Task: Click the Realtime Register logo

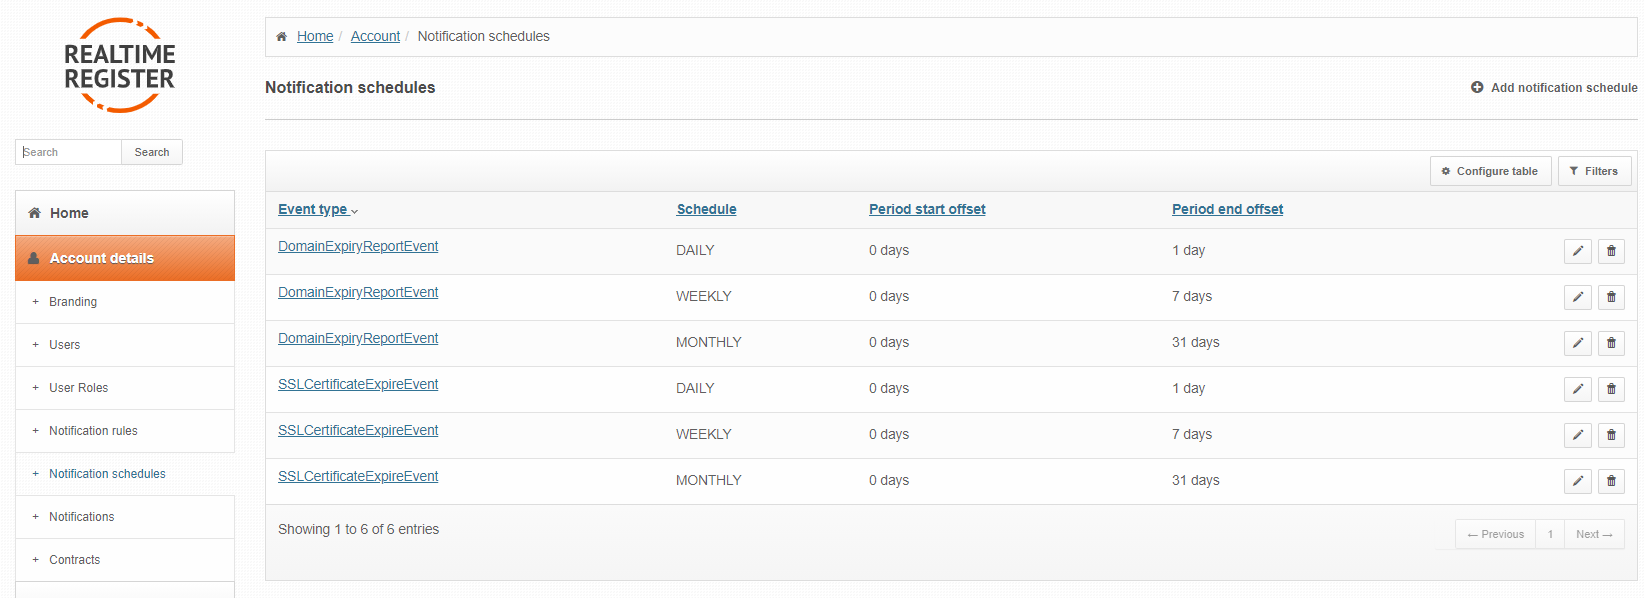Action: pos(119,65)
